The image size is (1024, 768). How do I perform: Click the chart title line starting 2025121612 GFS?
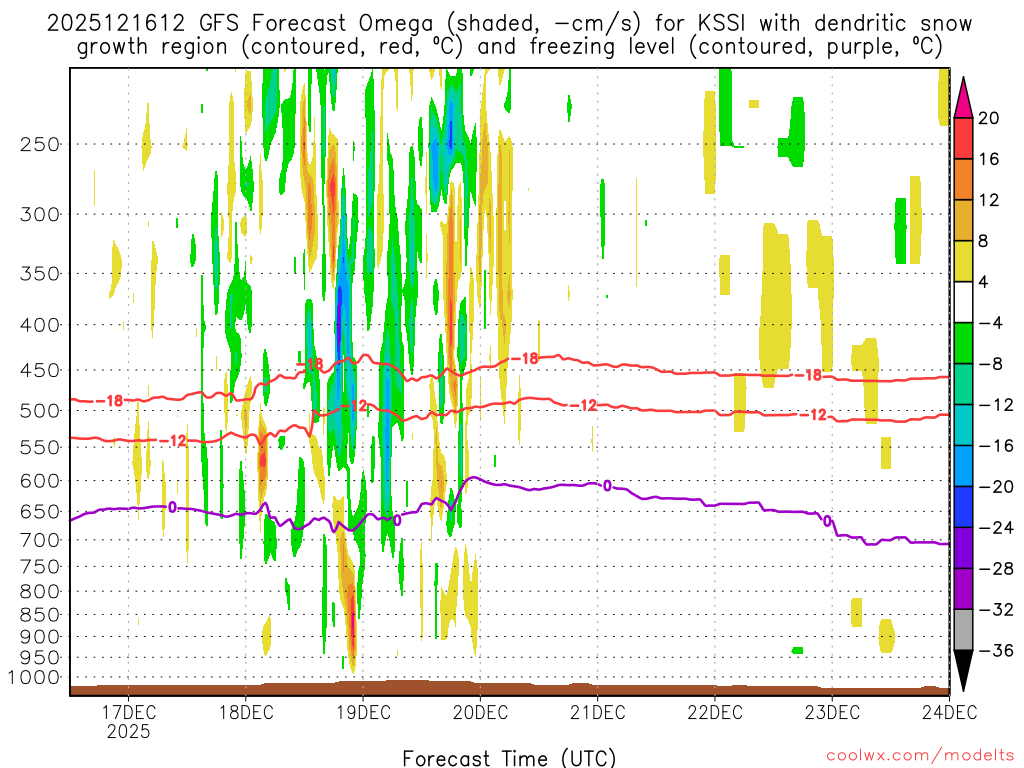pos(509,24)
